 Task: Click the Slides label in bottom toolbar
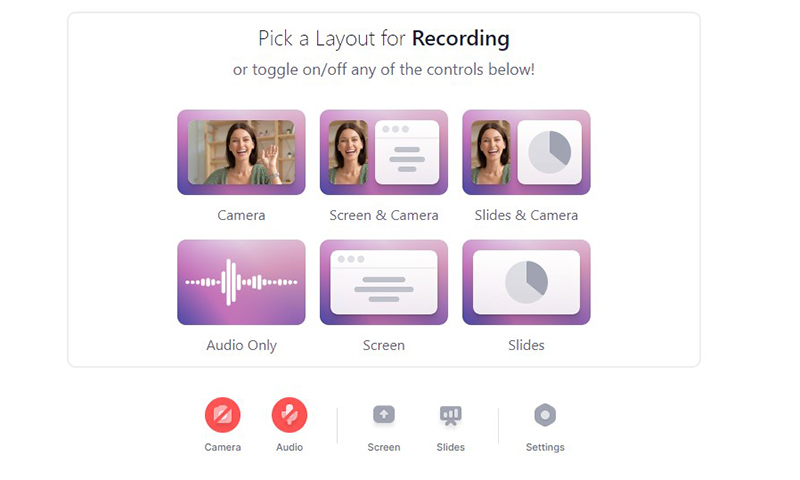tap(451, 447)
